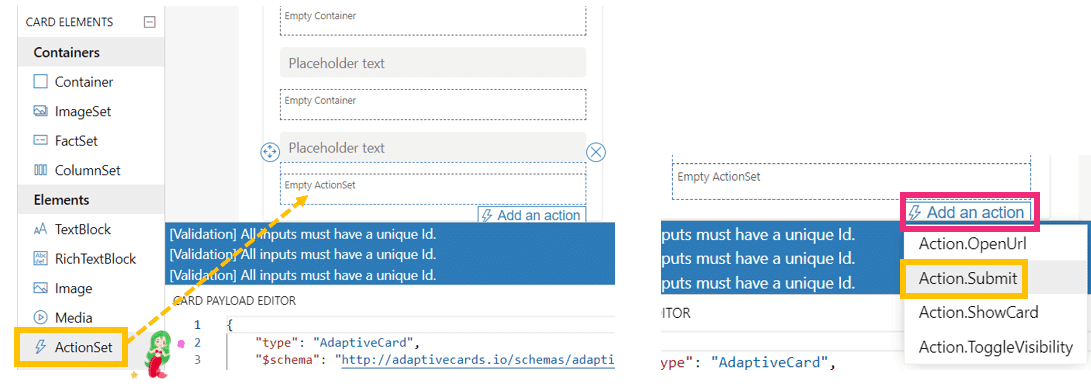The width and height of the screenshot is (1091, 387).
Task: Click the first Placeholder text input
Action: tap(433, 63)
